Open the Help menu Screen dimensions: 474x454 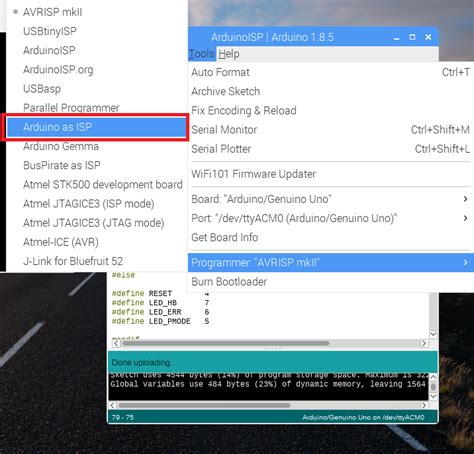pos(229,54)
